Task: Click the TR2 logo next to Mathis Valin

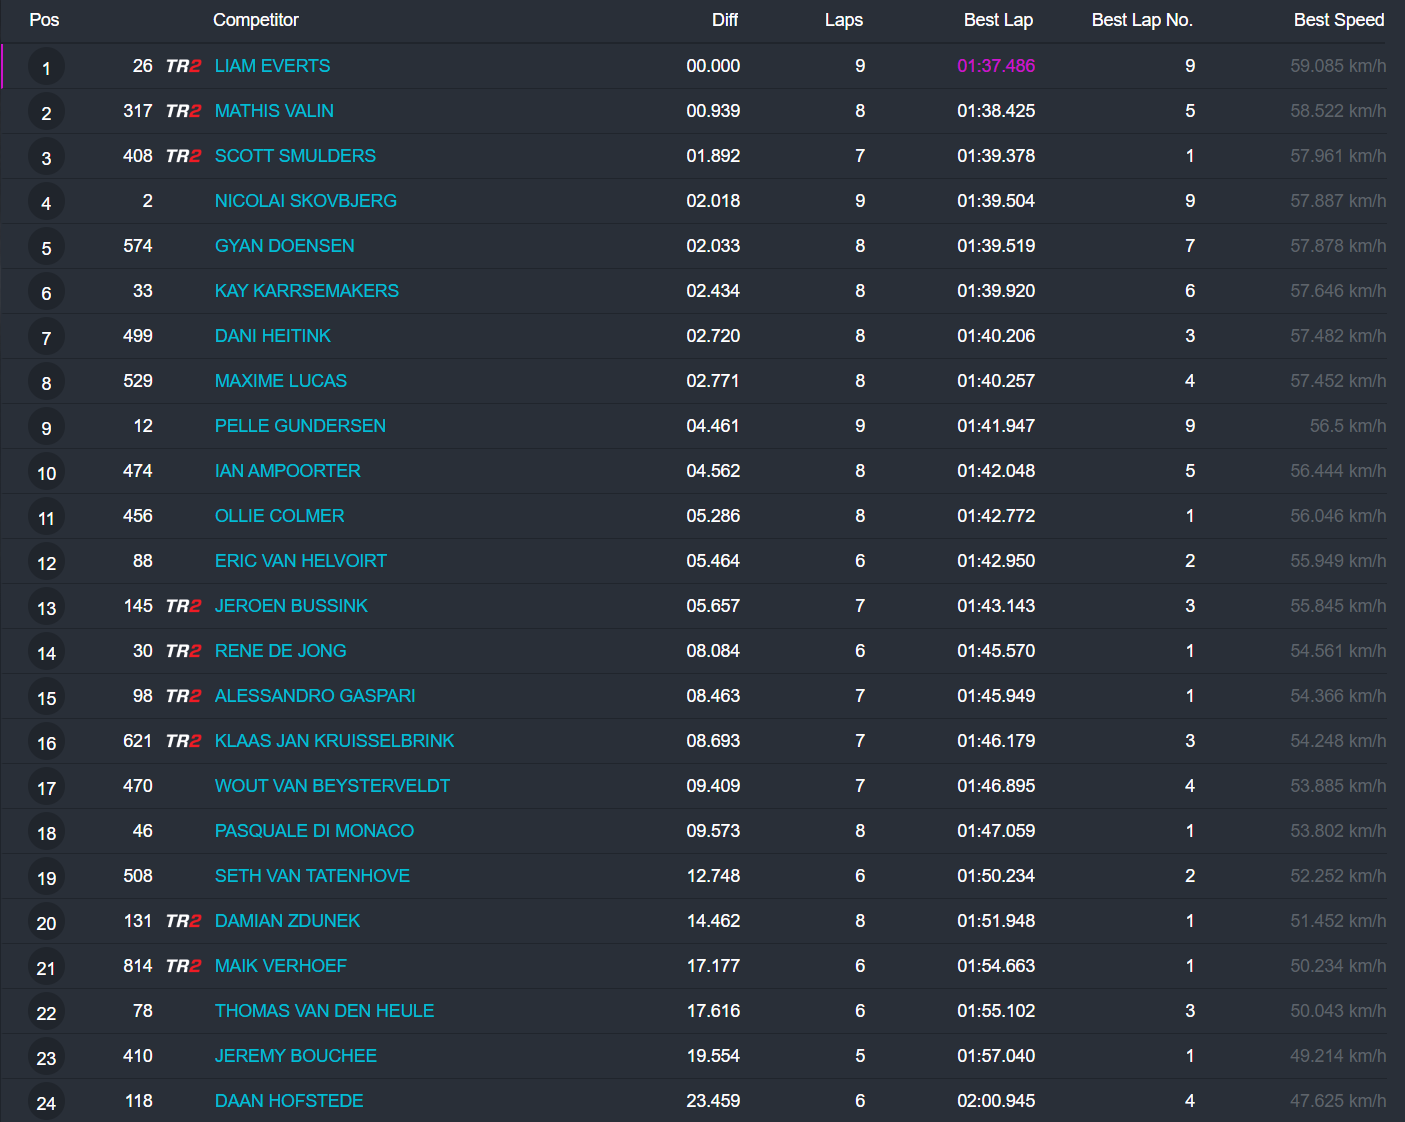Action: click(x=183, y=111)
